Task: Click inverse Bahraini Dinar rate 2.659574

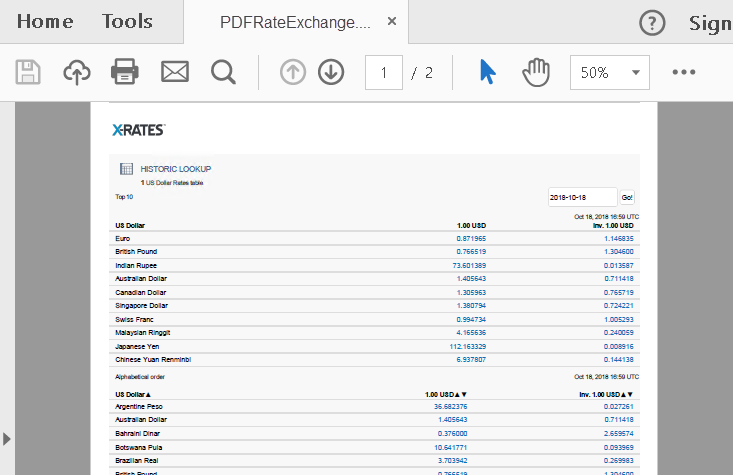Action: 618,433
